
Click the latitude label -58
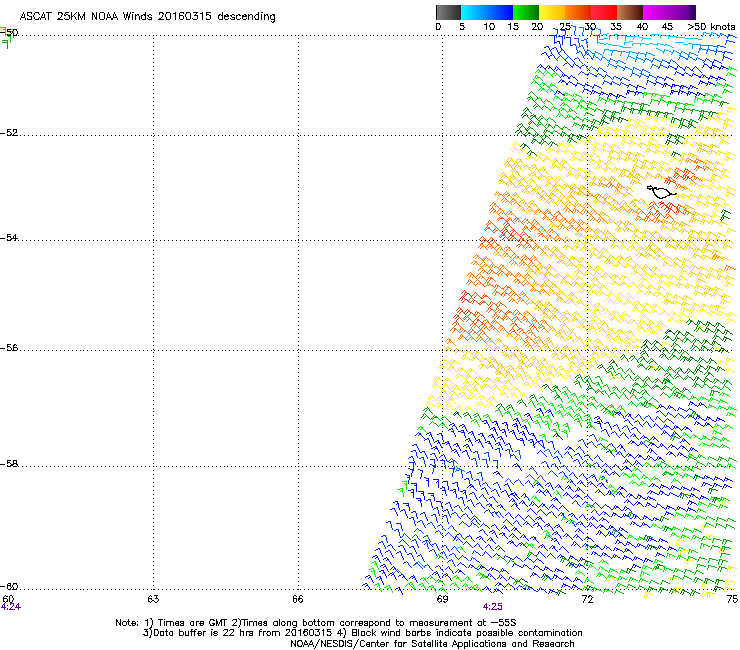click(9, 464)
